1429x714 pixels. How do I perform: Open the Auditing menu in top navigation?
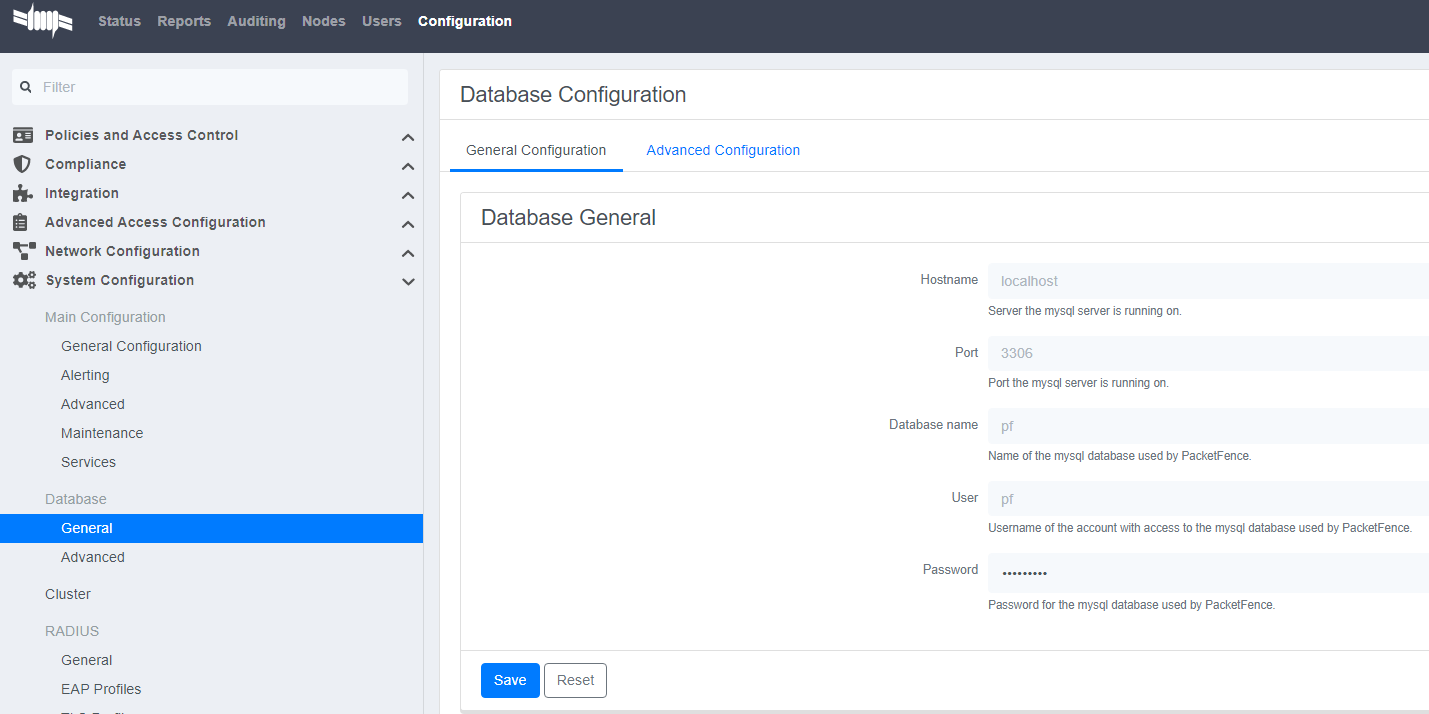pos(256,21)
